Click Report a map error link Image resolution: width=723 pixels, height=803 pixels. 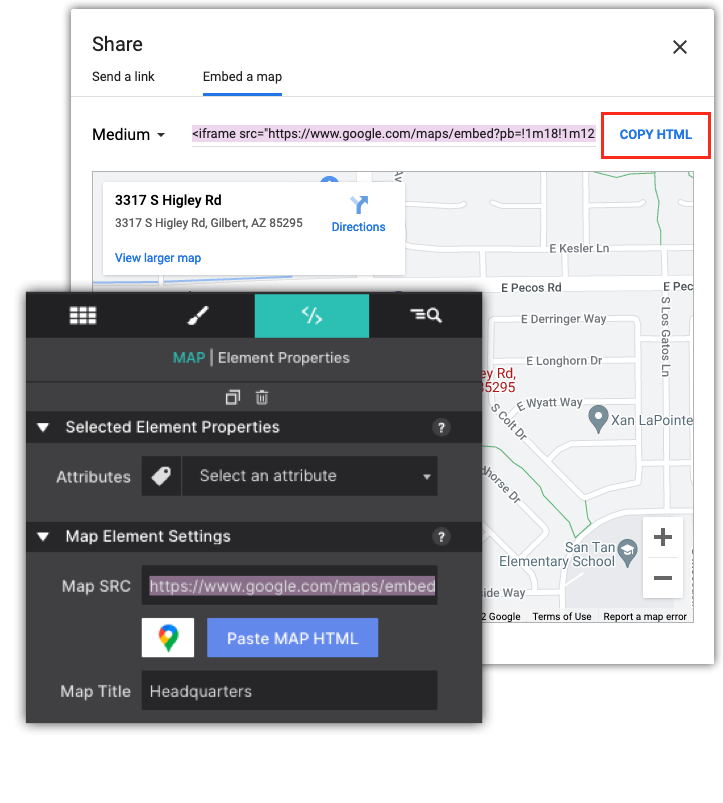point(645,617)
